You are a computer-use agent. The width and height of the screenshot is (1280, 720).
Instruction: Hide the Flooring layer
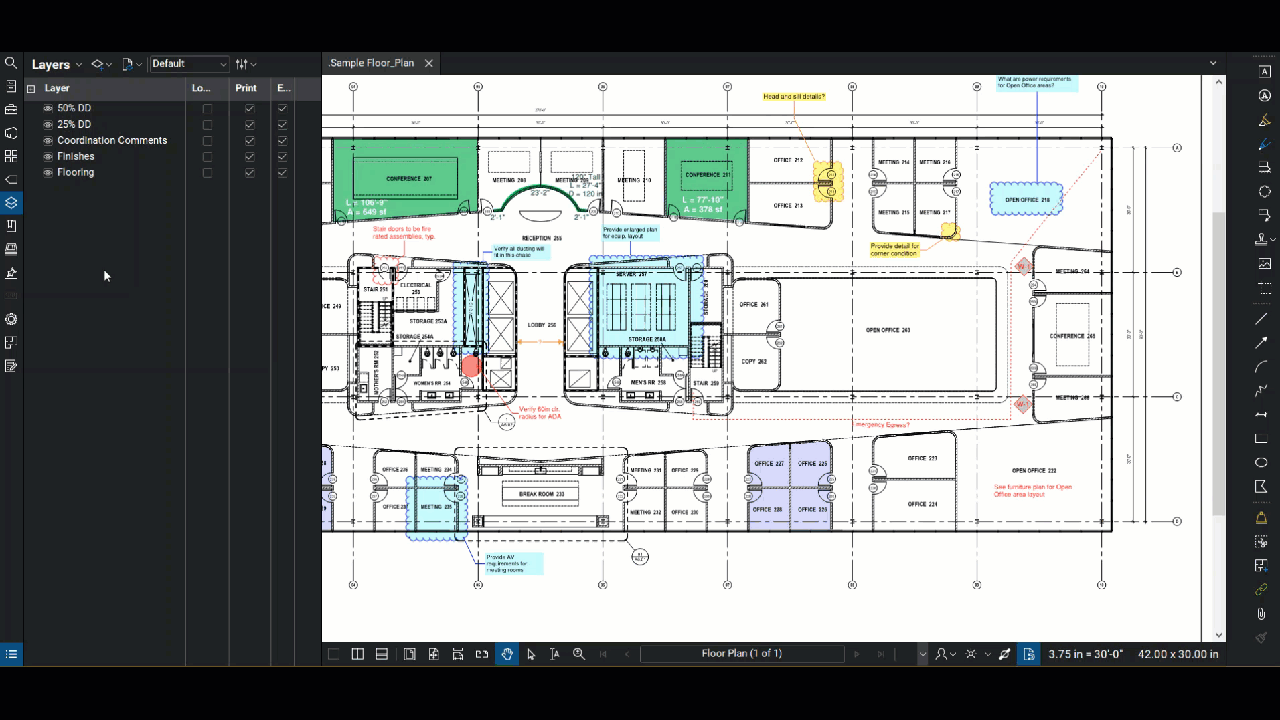pyautogui.click(x=47, y=172)
